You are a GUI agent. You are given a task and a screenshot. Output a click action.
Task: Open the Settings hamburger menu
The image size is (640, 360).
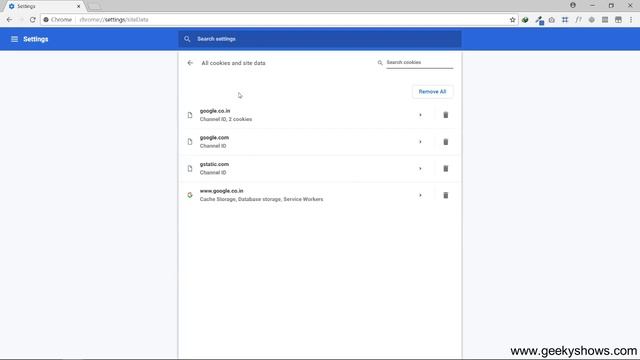point(14,39)
